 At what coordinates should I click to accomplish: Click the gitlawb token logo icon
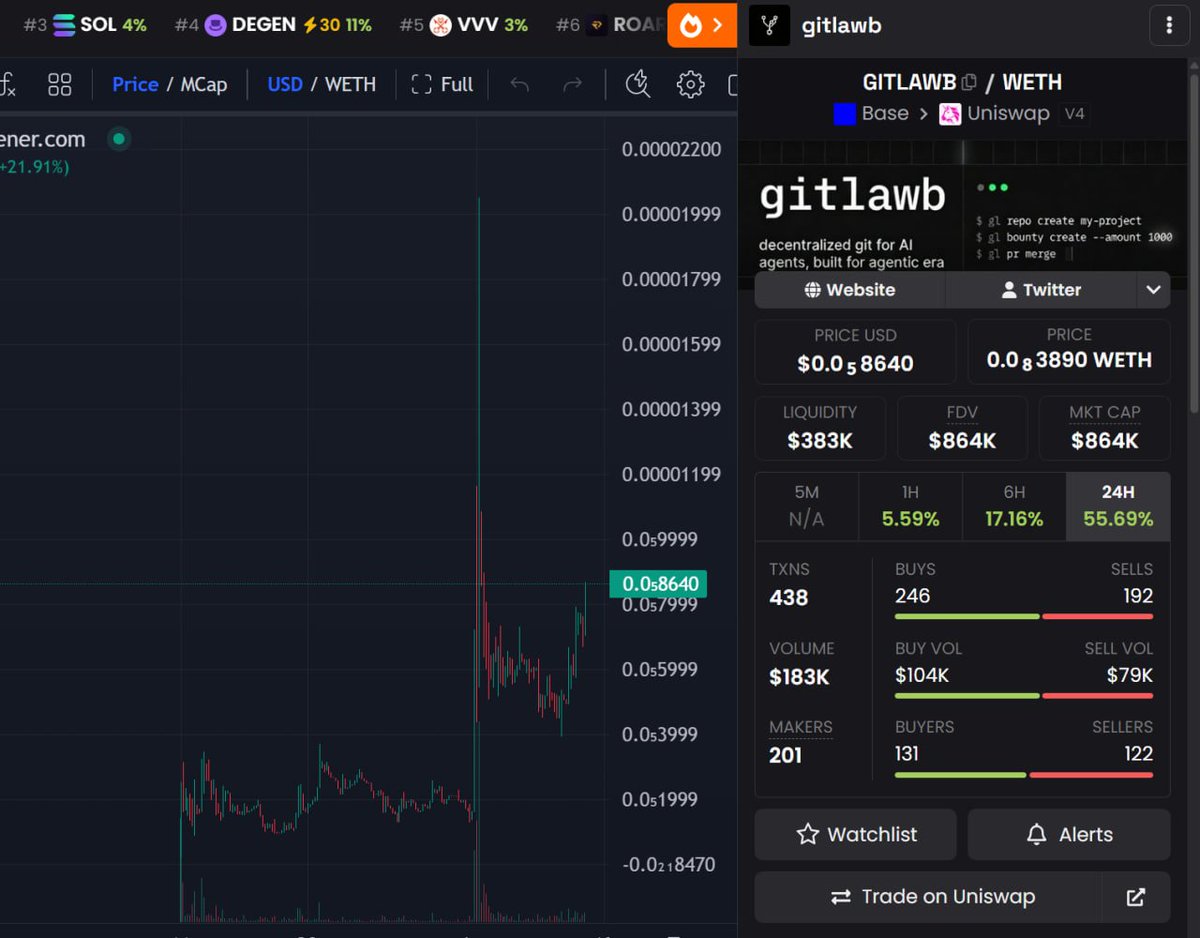coord(769,26)
